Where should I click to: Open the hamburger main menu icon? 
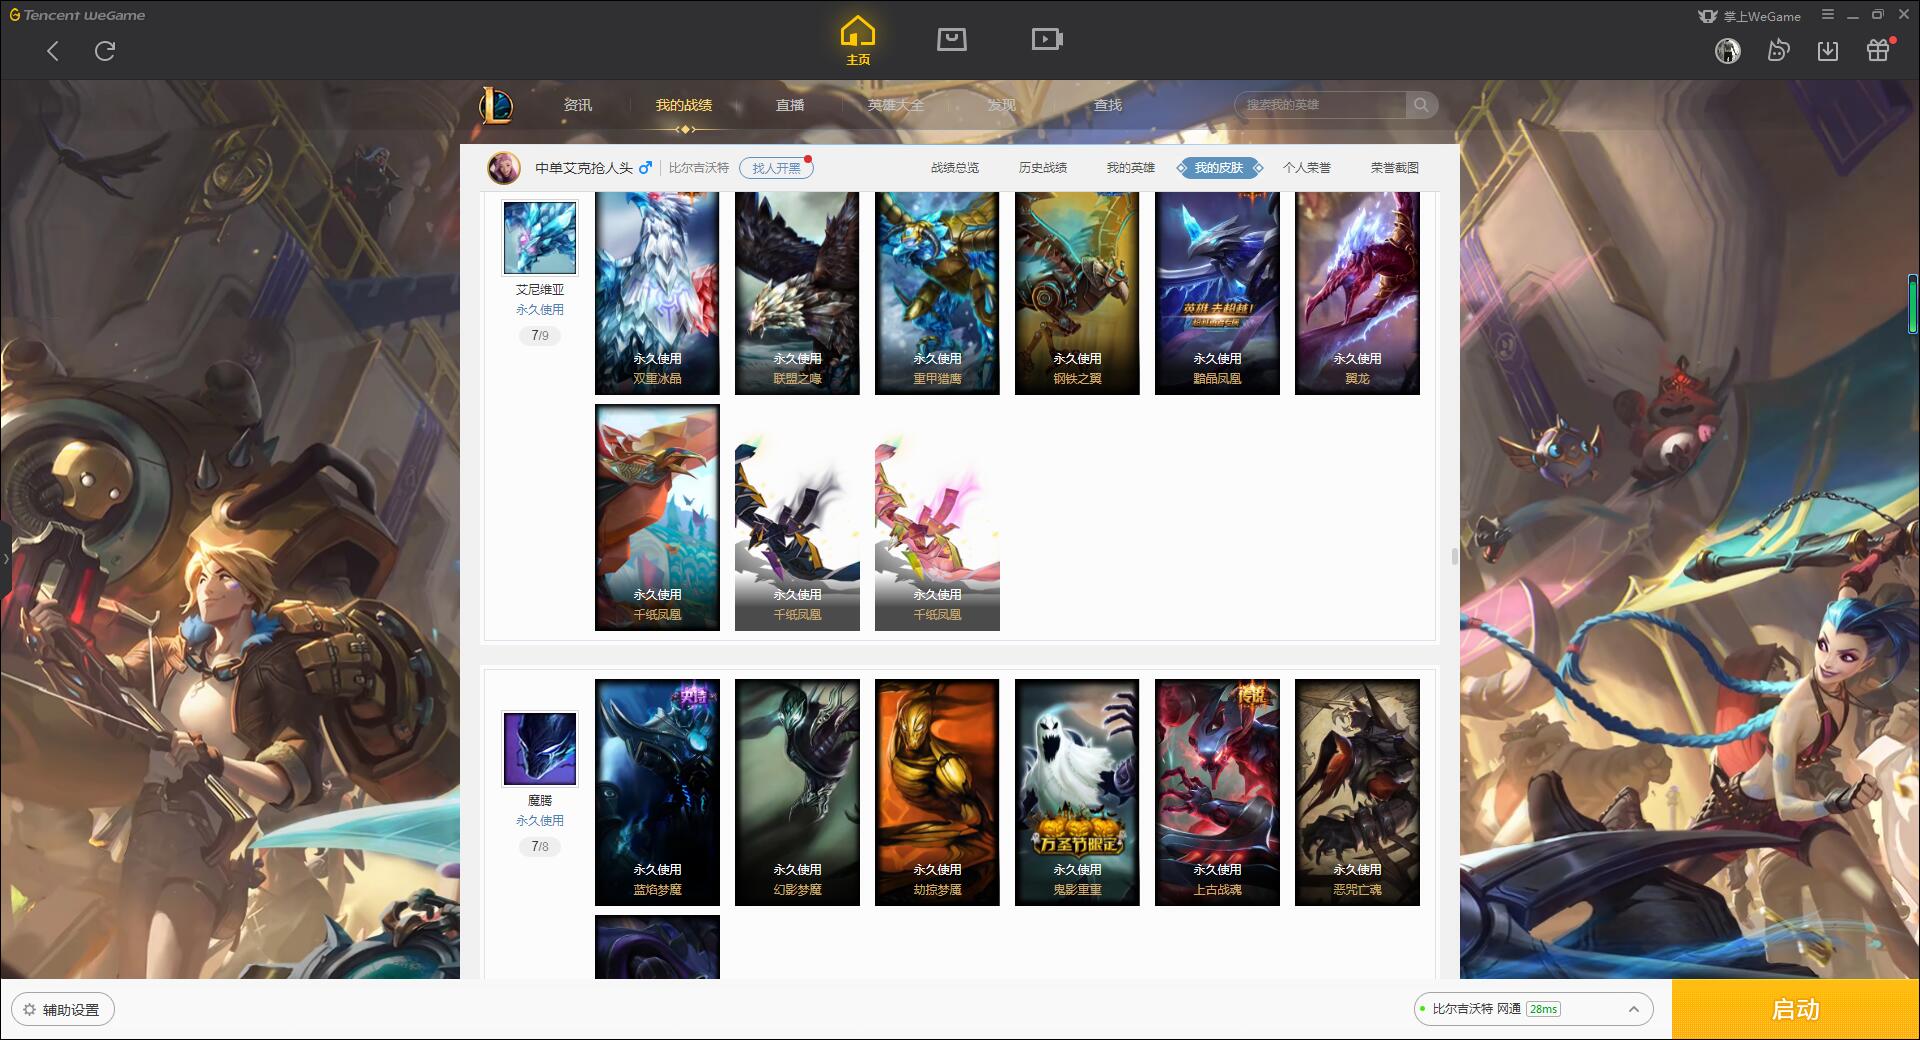1828,15
